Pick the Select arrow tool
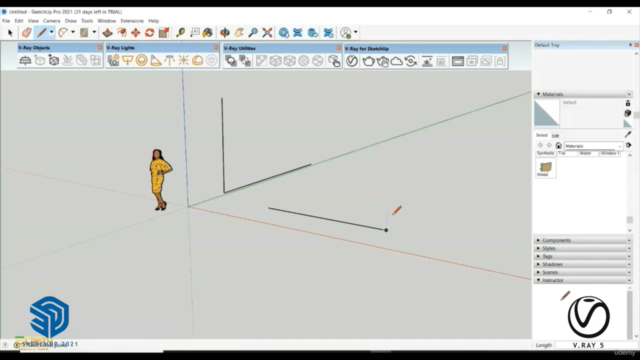 (x=10, y=33)
